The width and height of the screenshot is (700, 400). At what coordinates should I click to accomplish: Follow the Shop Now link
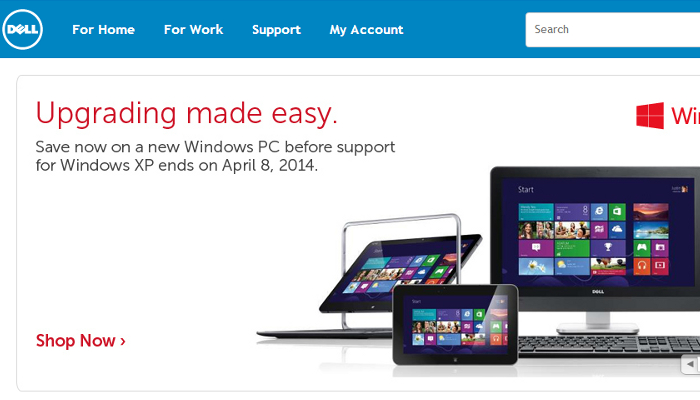81,341
